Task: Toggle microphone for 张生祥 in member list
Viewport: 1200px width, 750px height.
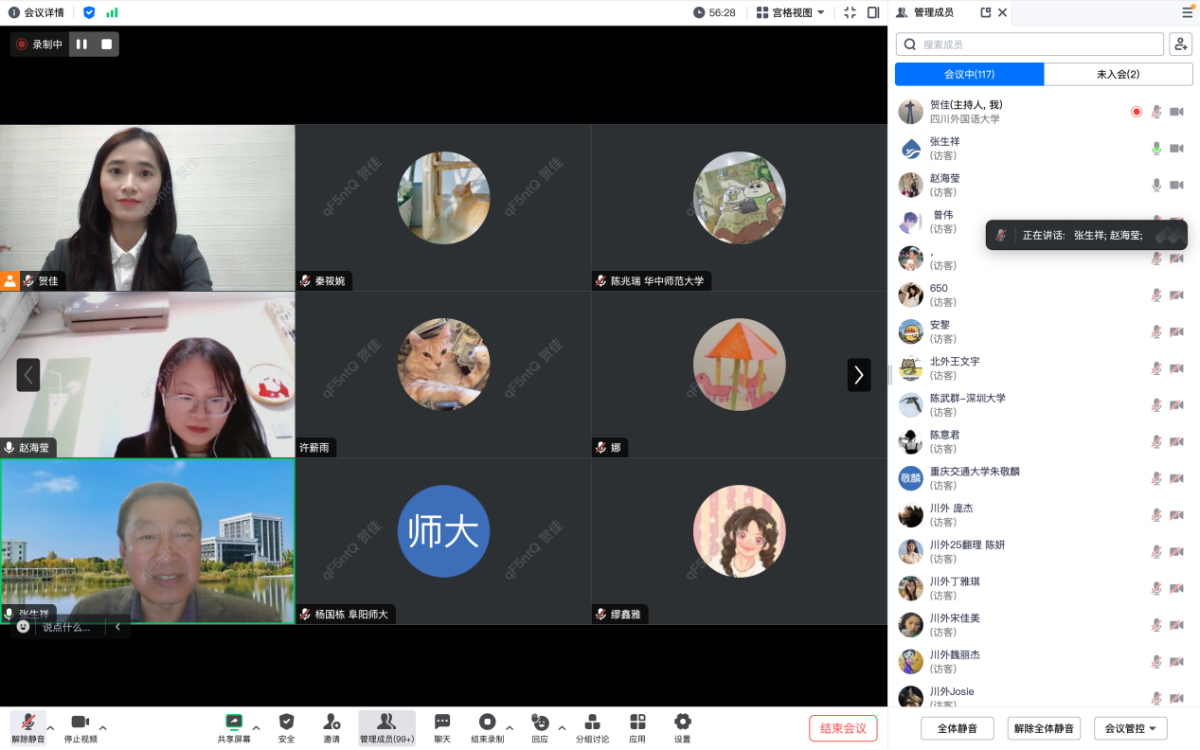Action: pos(1156,149)
